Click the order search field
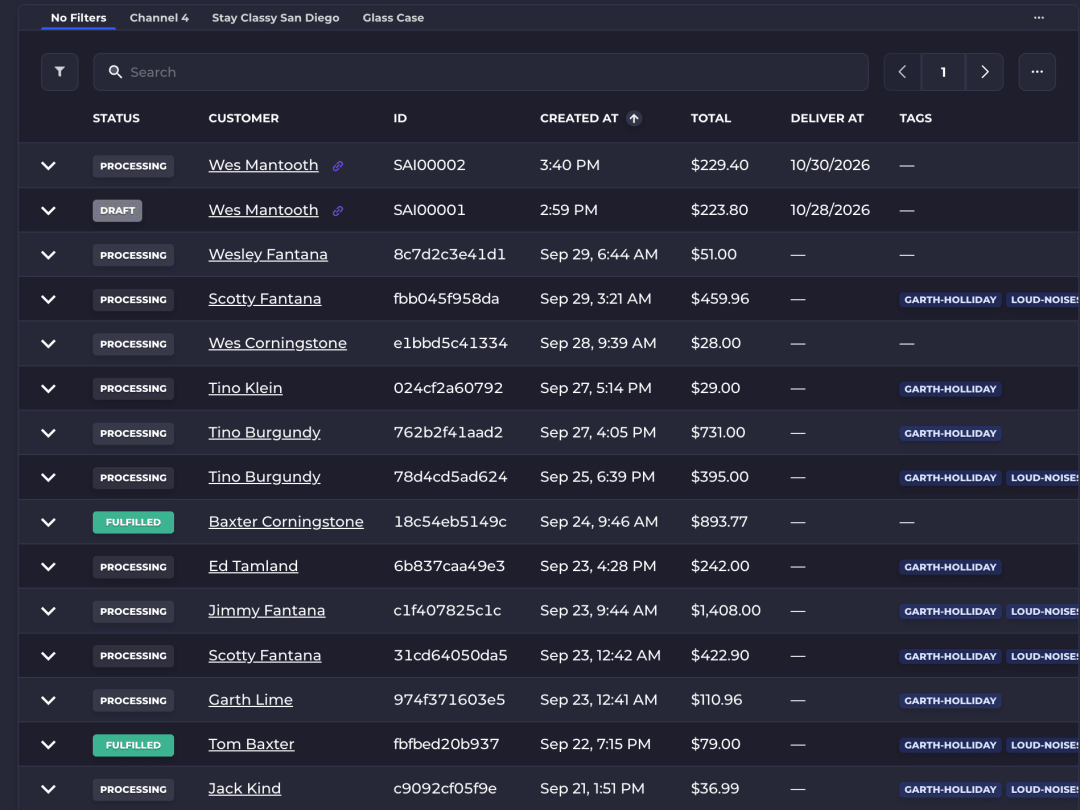 (x=481, y=72)
